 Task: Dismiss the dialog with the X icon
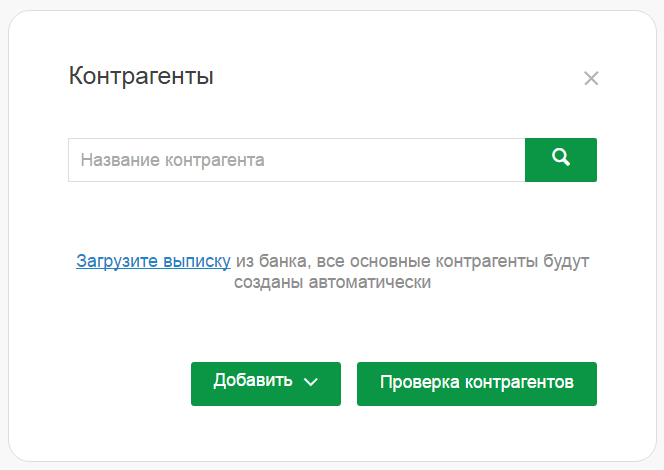(591, 78)
